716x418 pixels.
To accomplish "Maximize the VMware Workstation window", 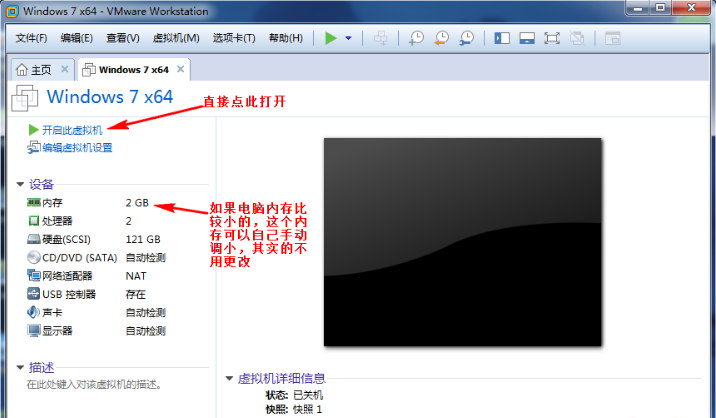I will (x=660, y=8).
